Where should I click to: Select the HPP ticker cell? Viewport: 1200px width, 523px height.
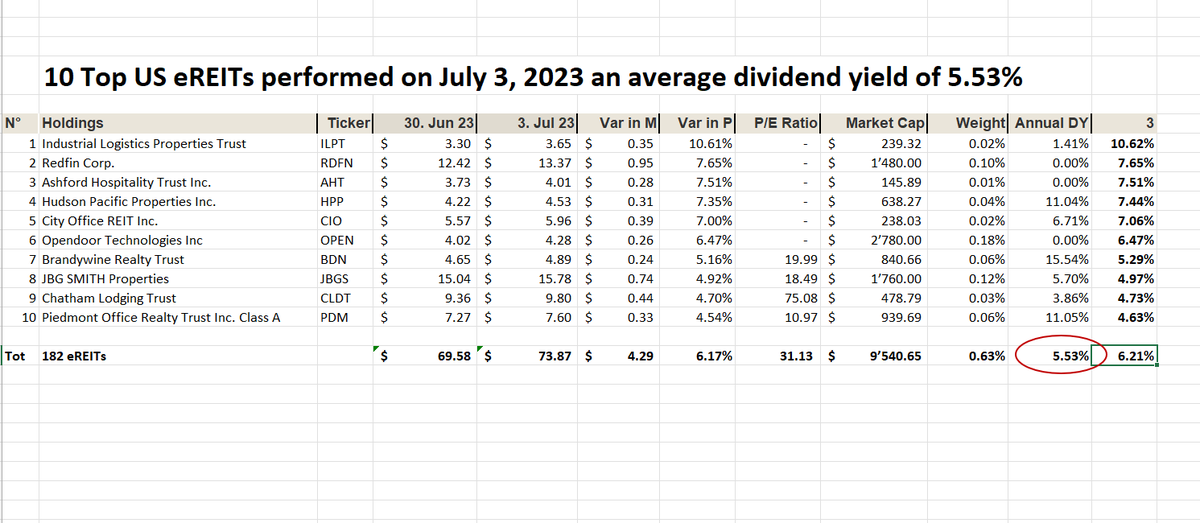click(x=345, y=202)
